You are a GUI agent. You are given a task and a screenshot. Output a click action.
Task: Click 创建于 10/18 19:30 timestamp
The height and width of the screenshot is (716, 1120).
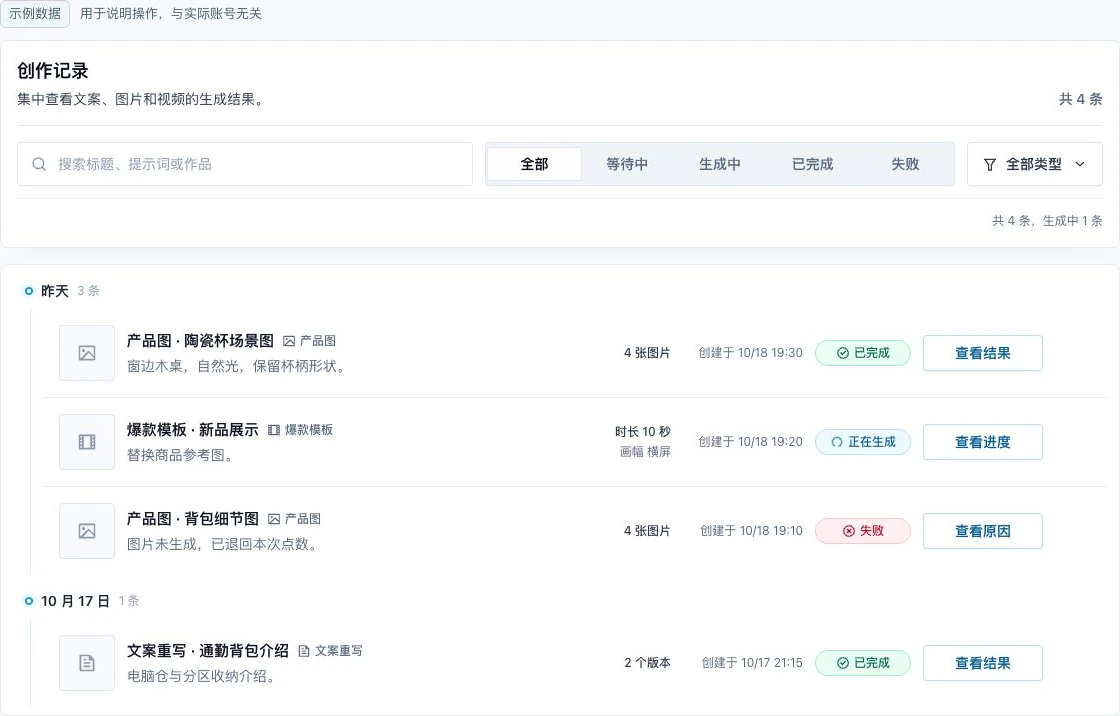tap(751, 353)
